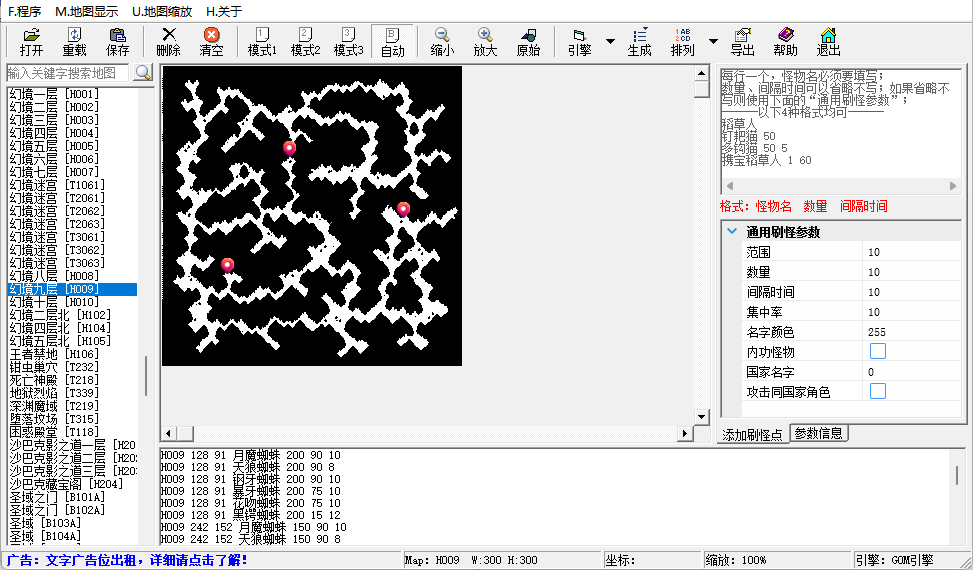This screenshot has width=973, height=570.
Task: Collapse the 通用刷怪参数 section
Action: pos(732,231)
